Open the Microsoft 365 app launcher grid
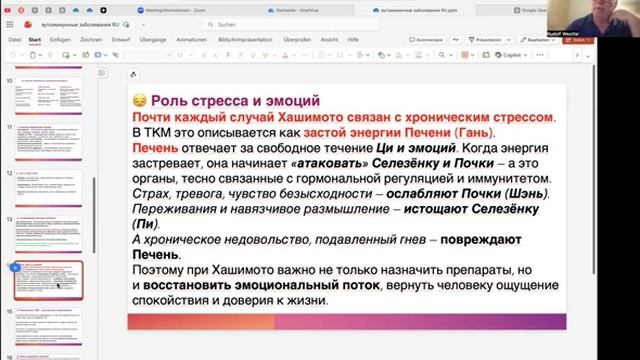The width and height of the screenshot is (640, 360). (x=9, y=24)
